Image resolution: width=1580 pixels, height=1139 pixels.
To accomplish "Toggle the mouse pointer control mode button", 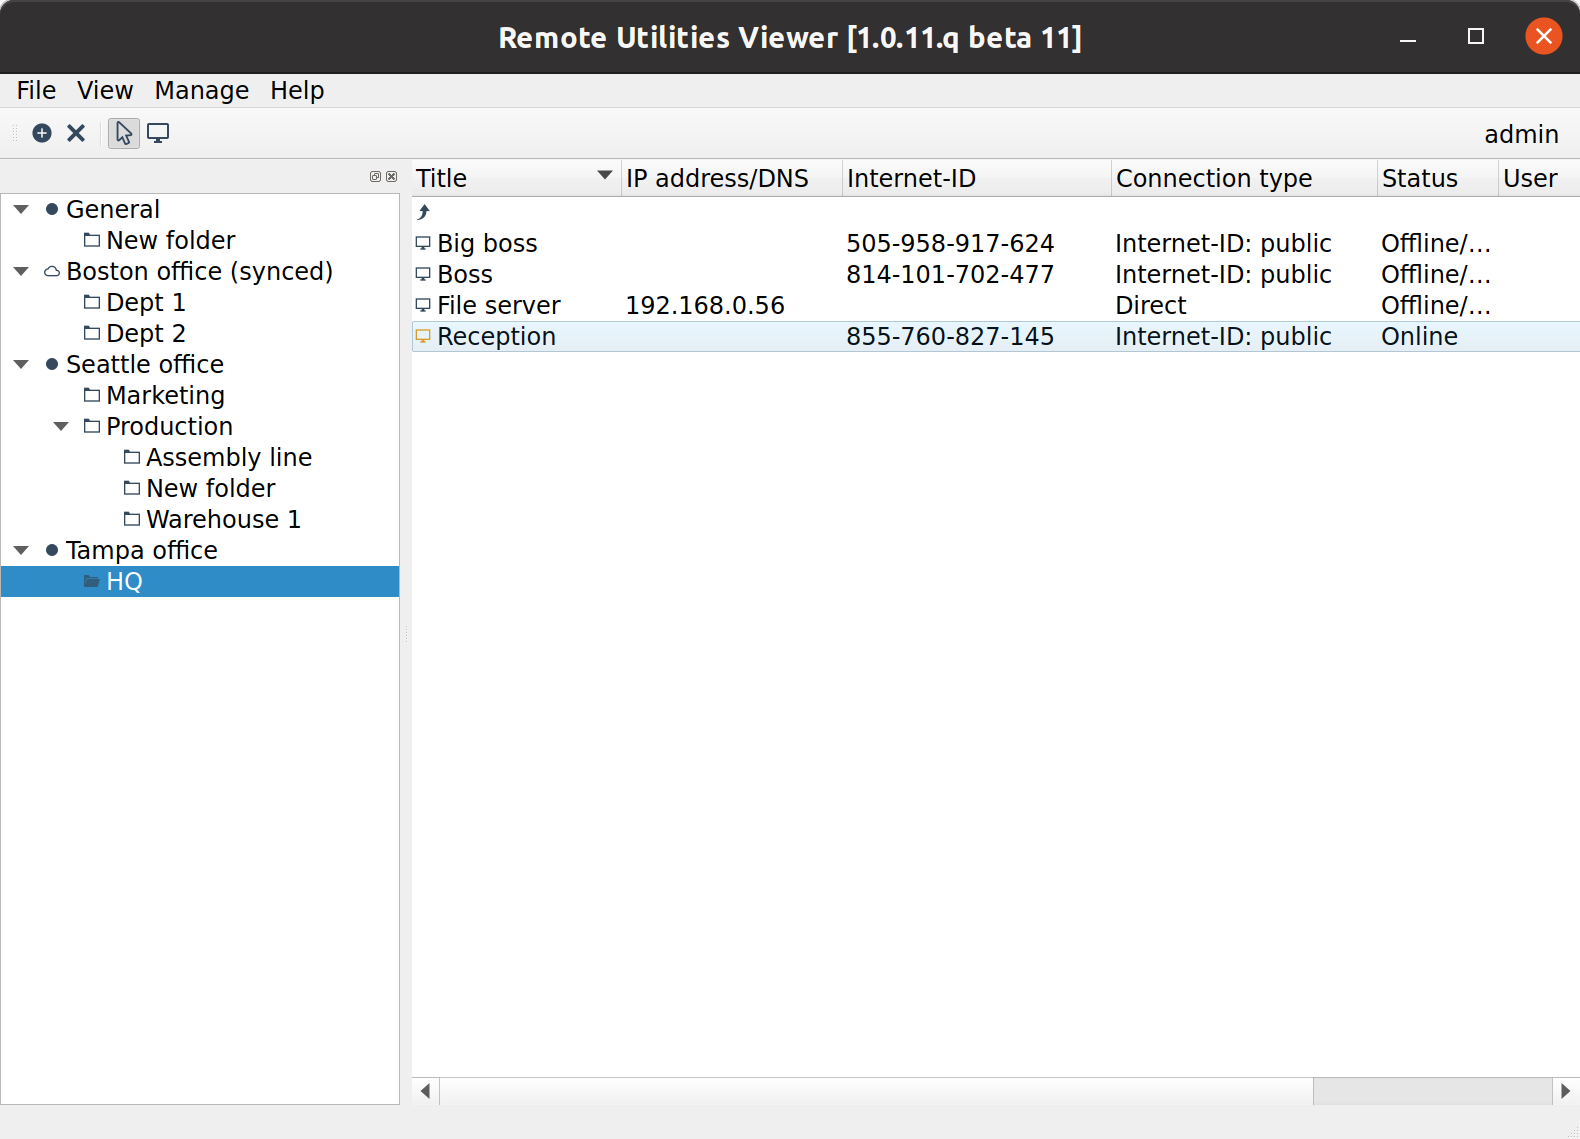I will [124, 133].
